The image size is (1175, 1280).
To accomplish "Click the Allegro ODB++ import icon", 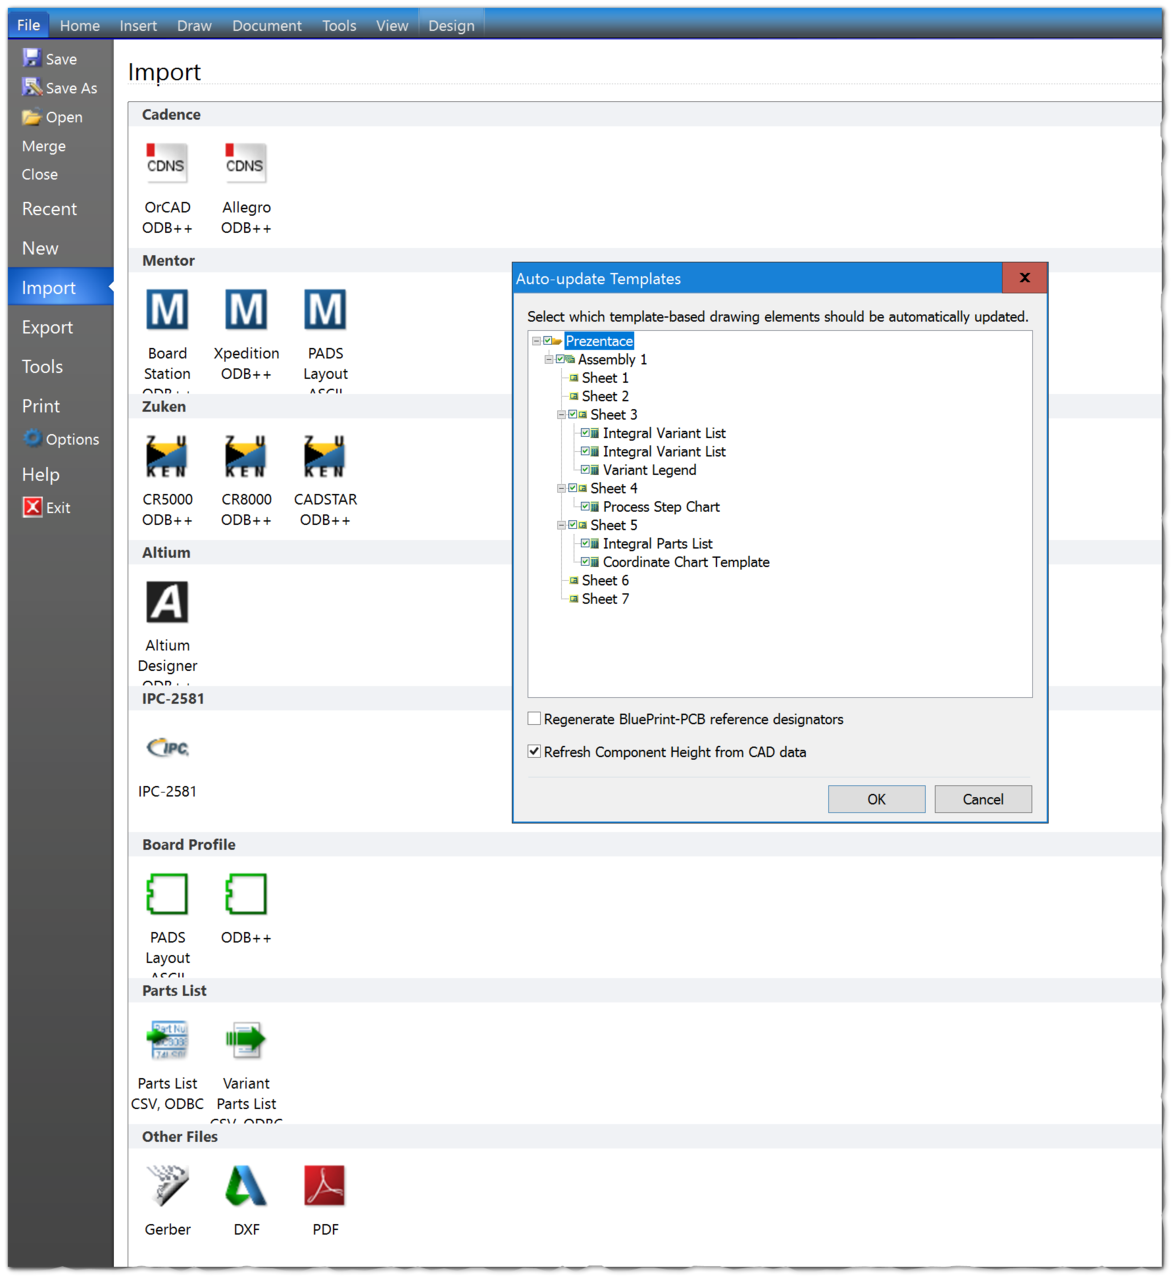I will pos(246,166).
